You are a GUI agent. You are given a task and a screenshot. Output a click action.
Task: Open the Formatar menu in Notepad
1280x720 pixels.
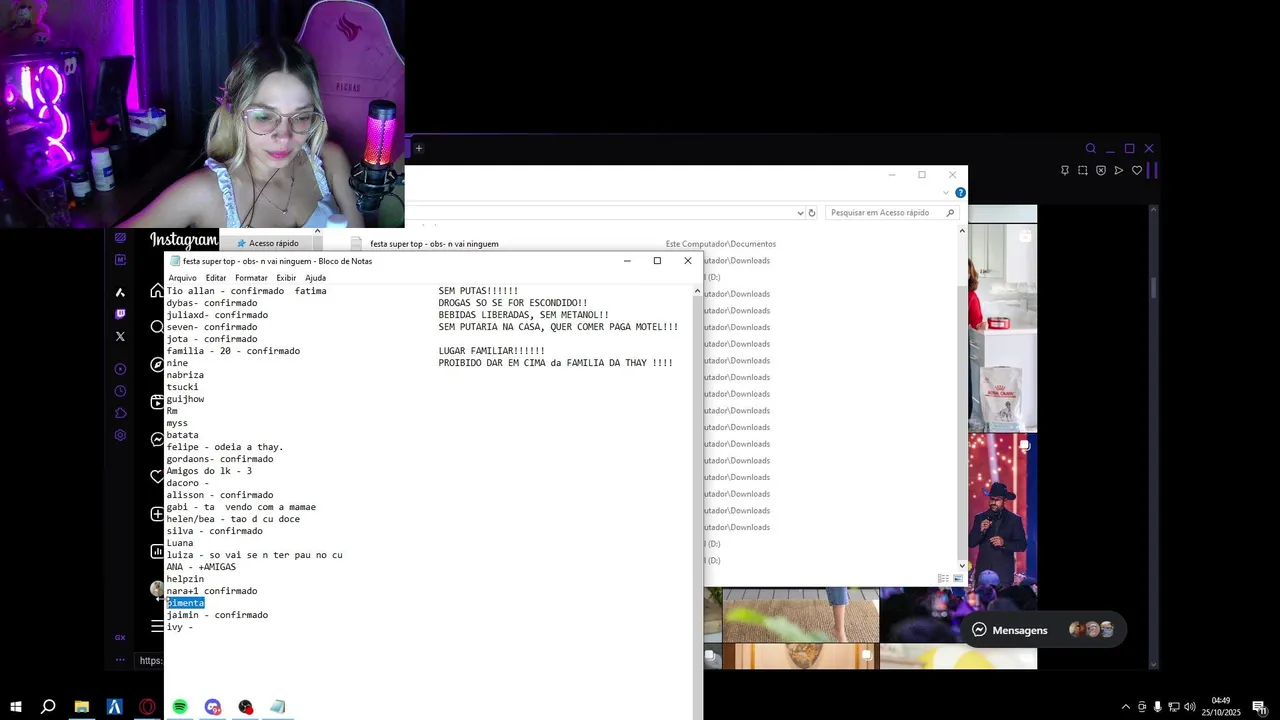[251, 278]
